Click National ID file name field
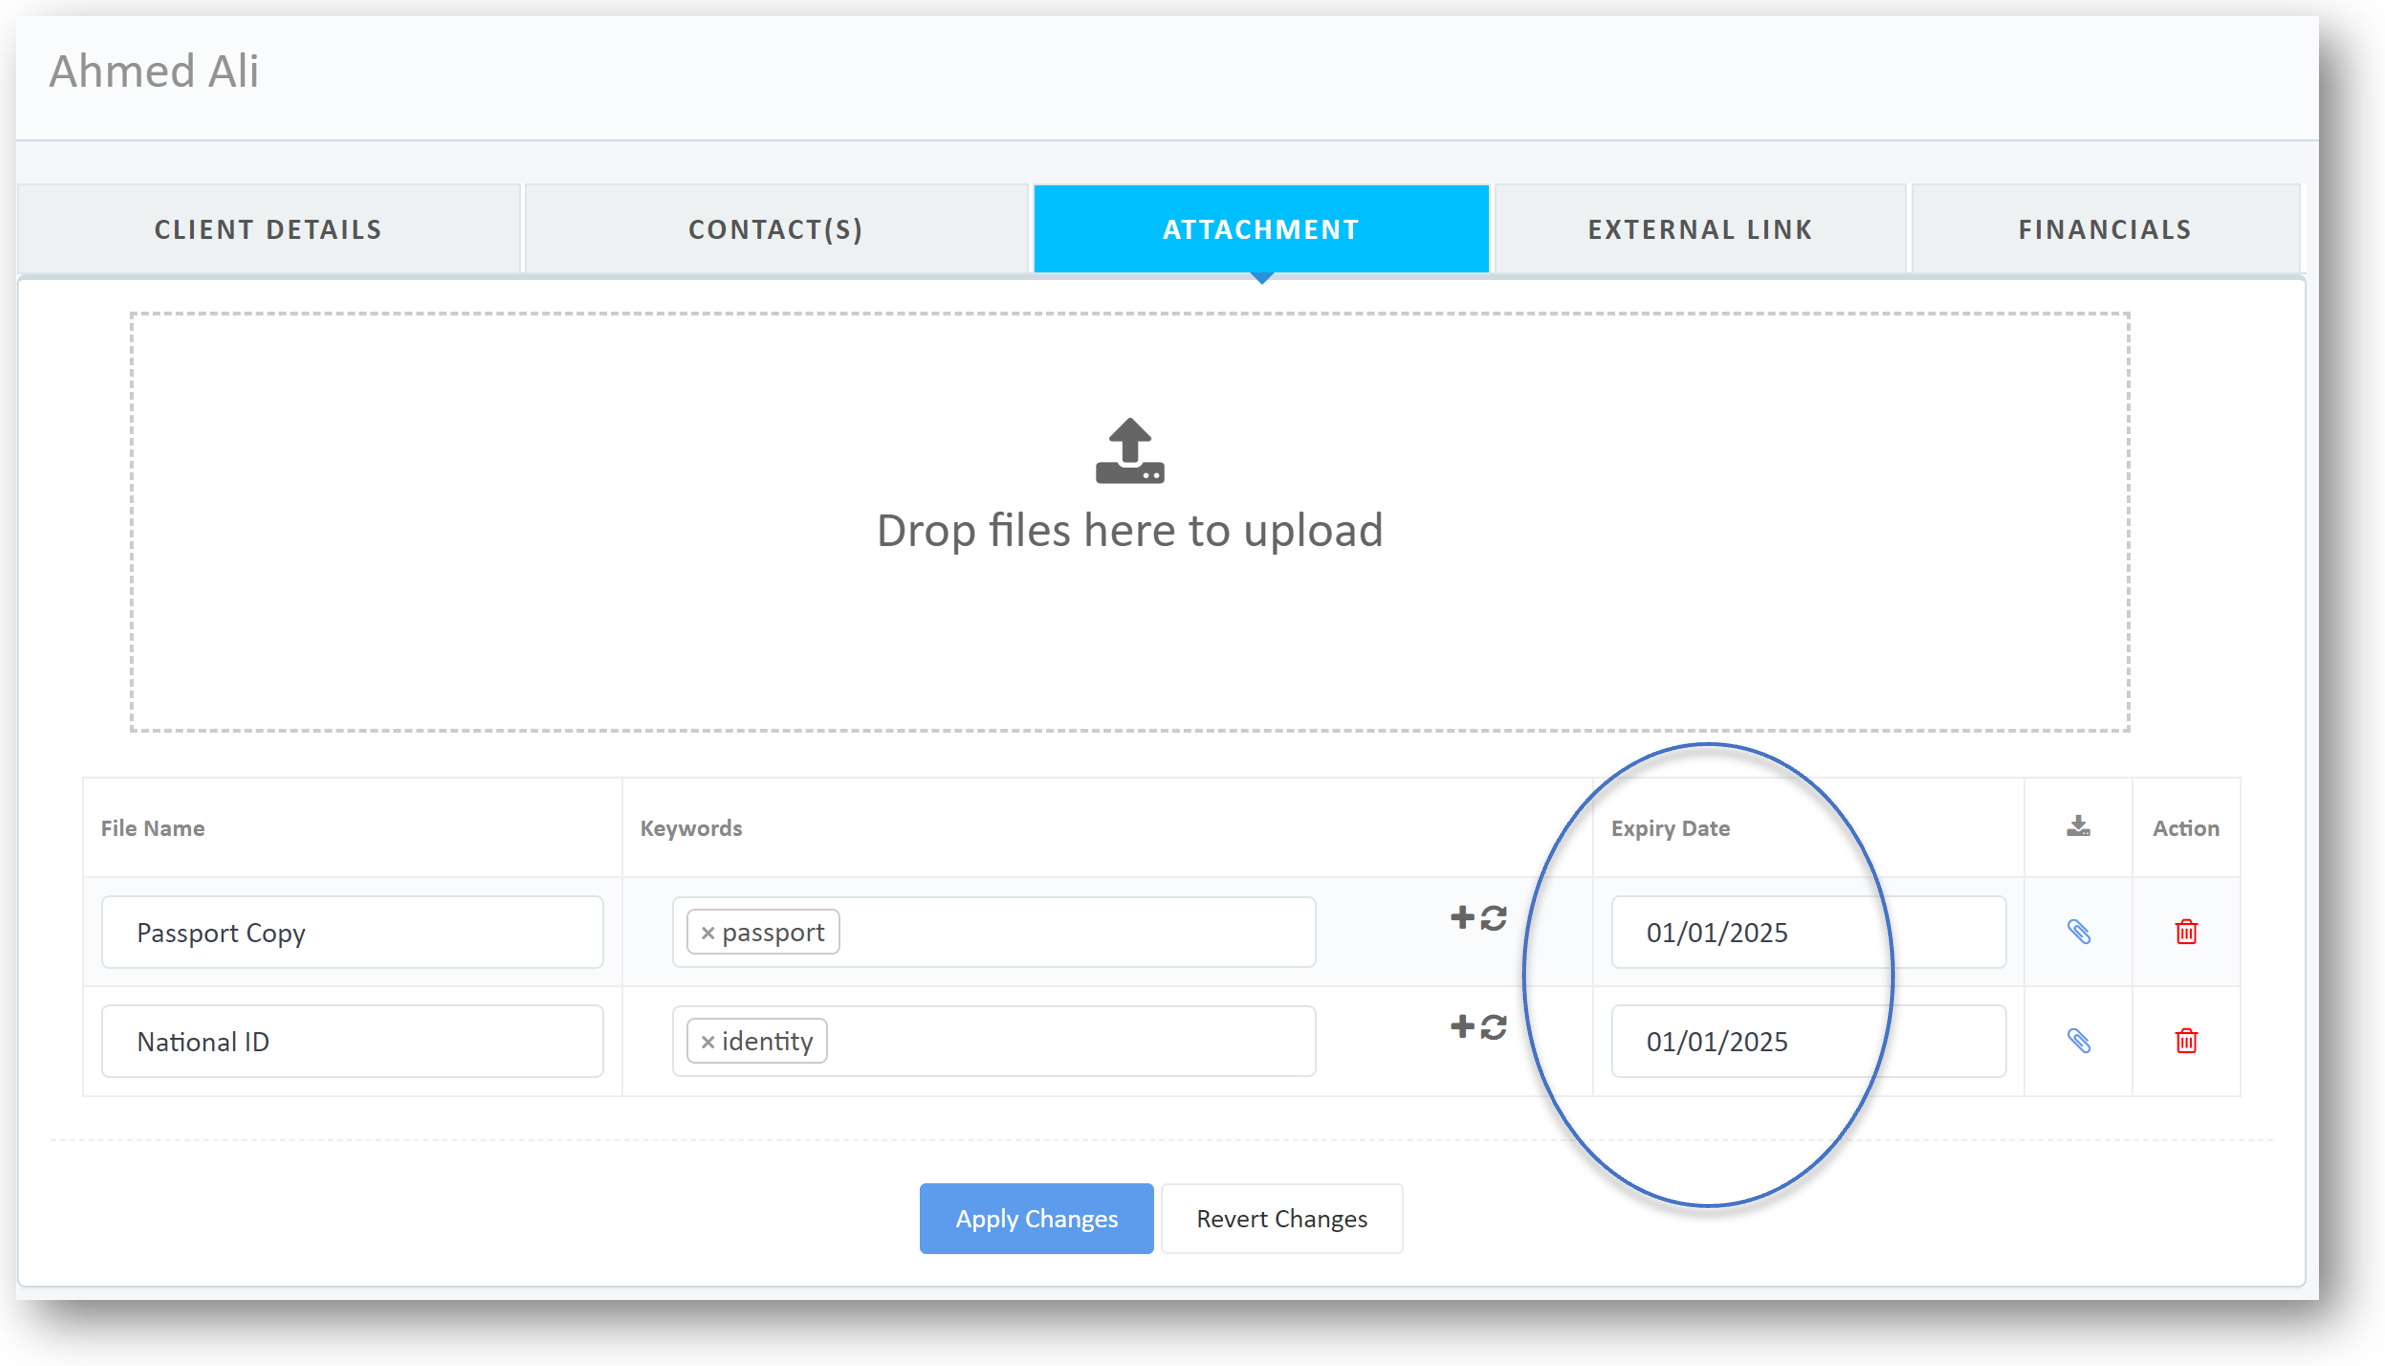Screen dimensions: 2385x1366 (x=352, y=1041)
